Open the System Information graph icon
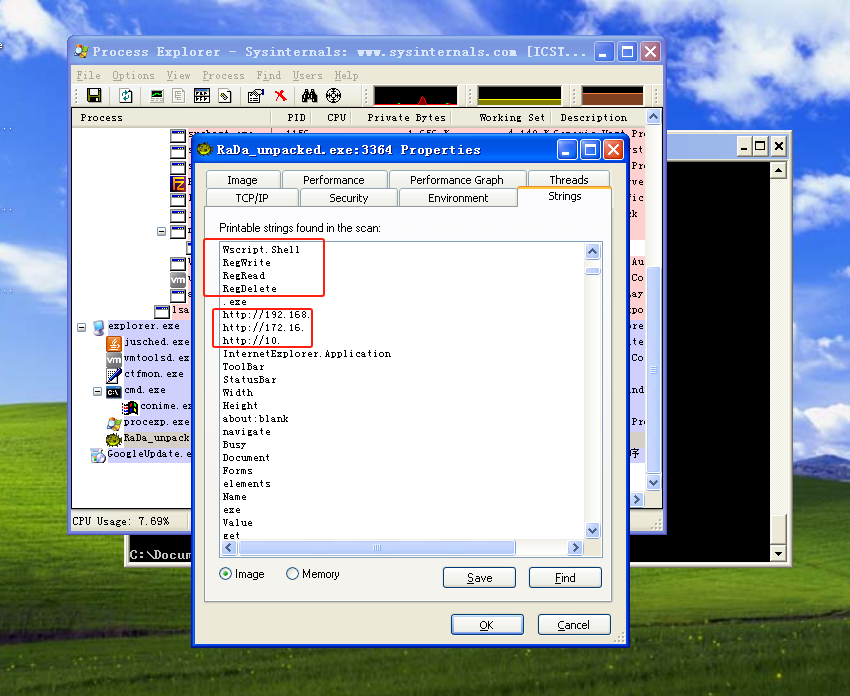 tap(157, 96)
